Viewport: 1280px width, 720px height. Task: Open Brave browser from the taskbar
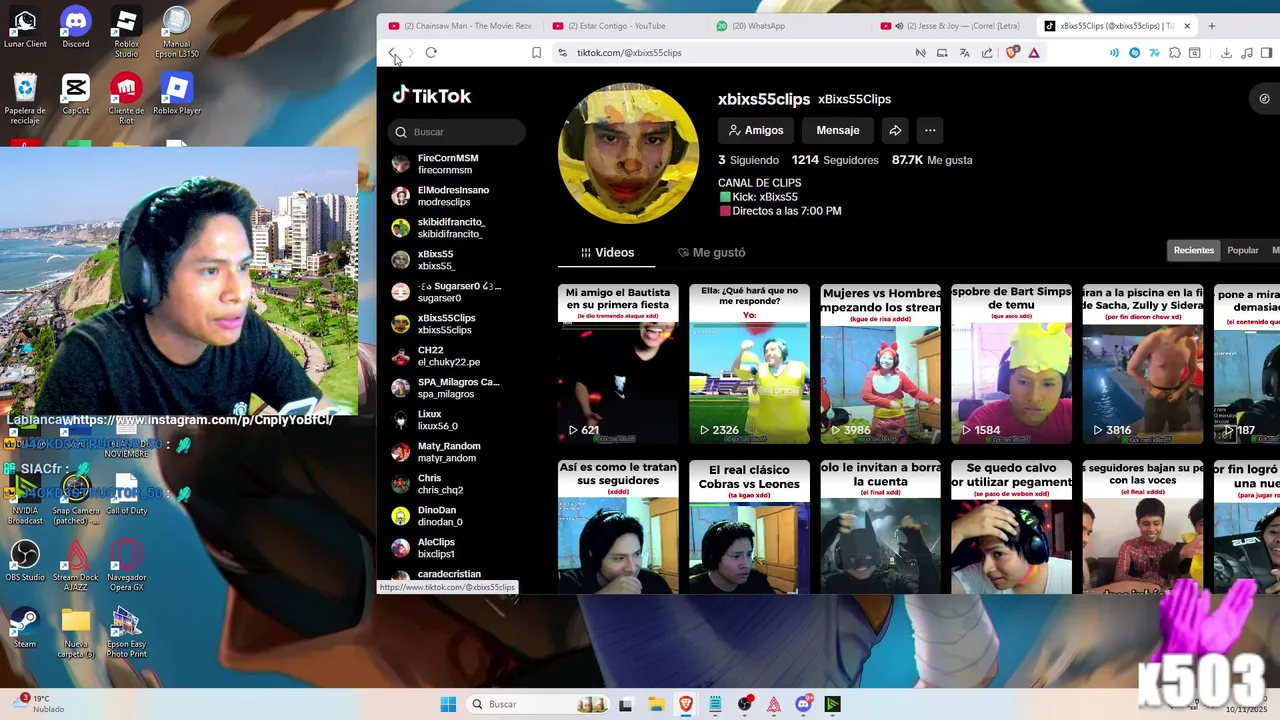tap(686, 704)
